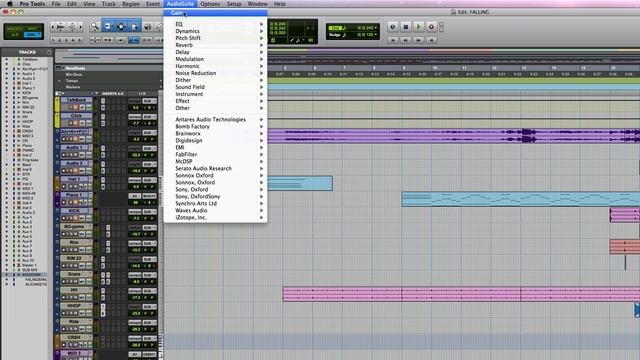Open the TalkBack track output bus selector
The image size is (640, 360).
pyautogui.click(x=149, y=101)
